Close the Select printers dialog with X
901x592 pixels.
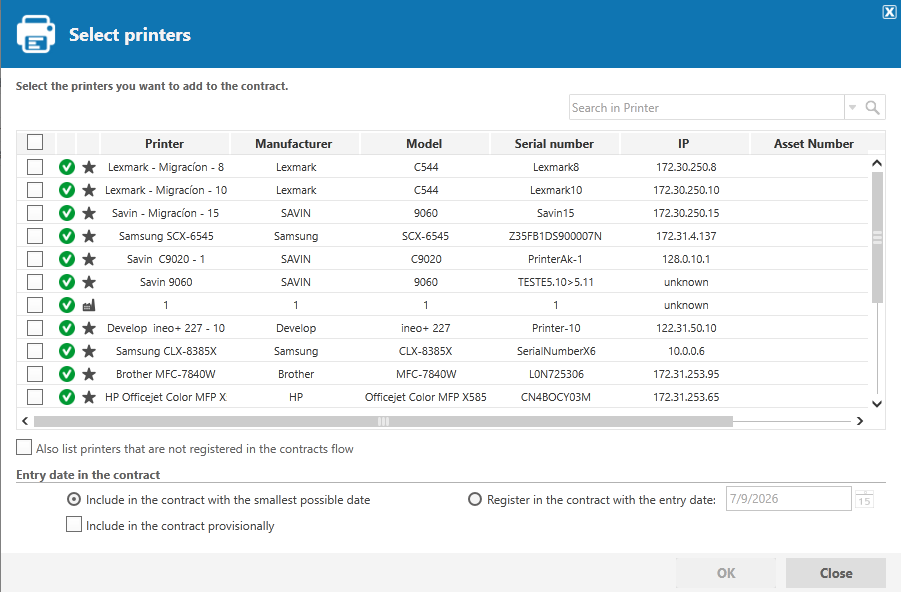click(890, 12)
